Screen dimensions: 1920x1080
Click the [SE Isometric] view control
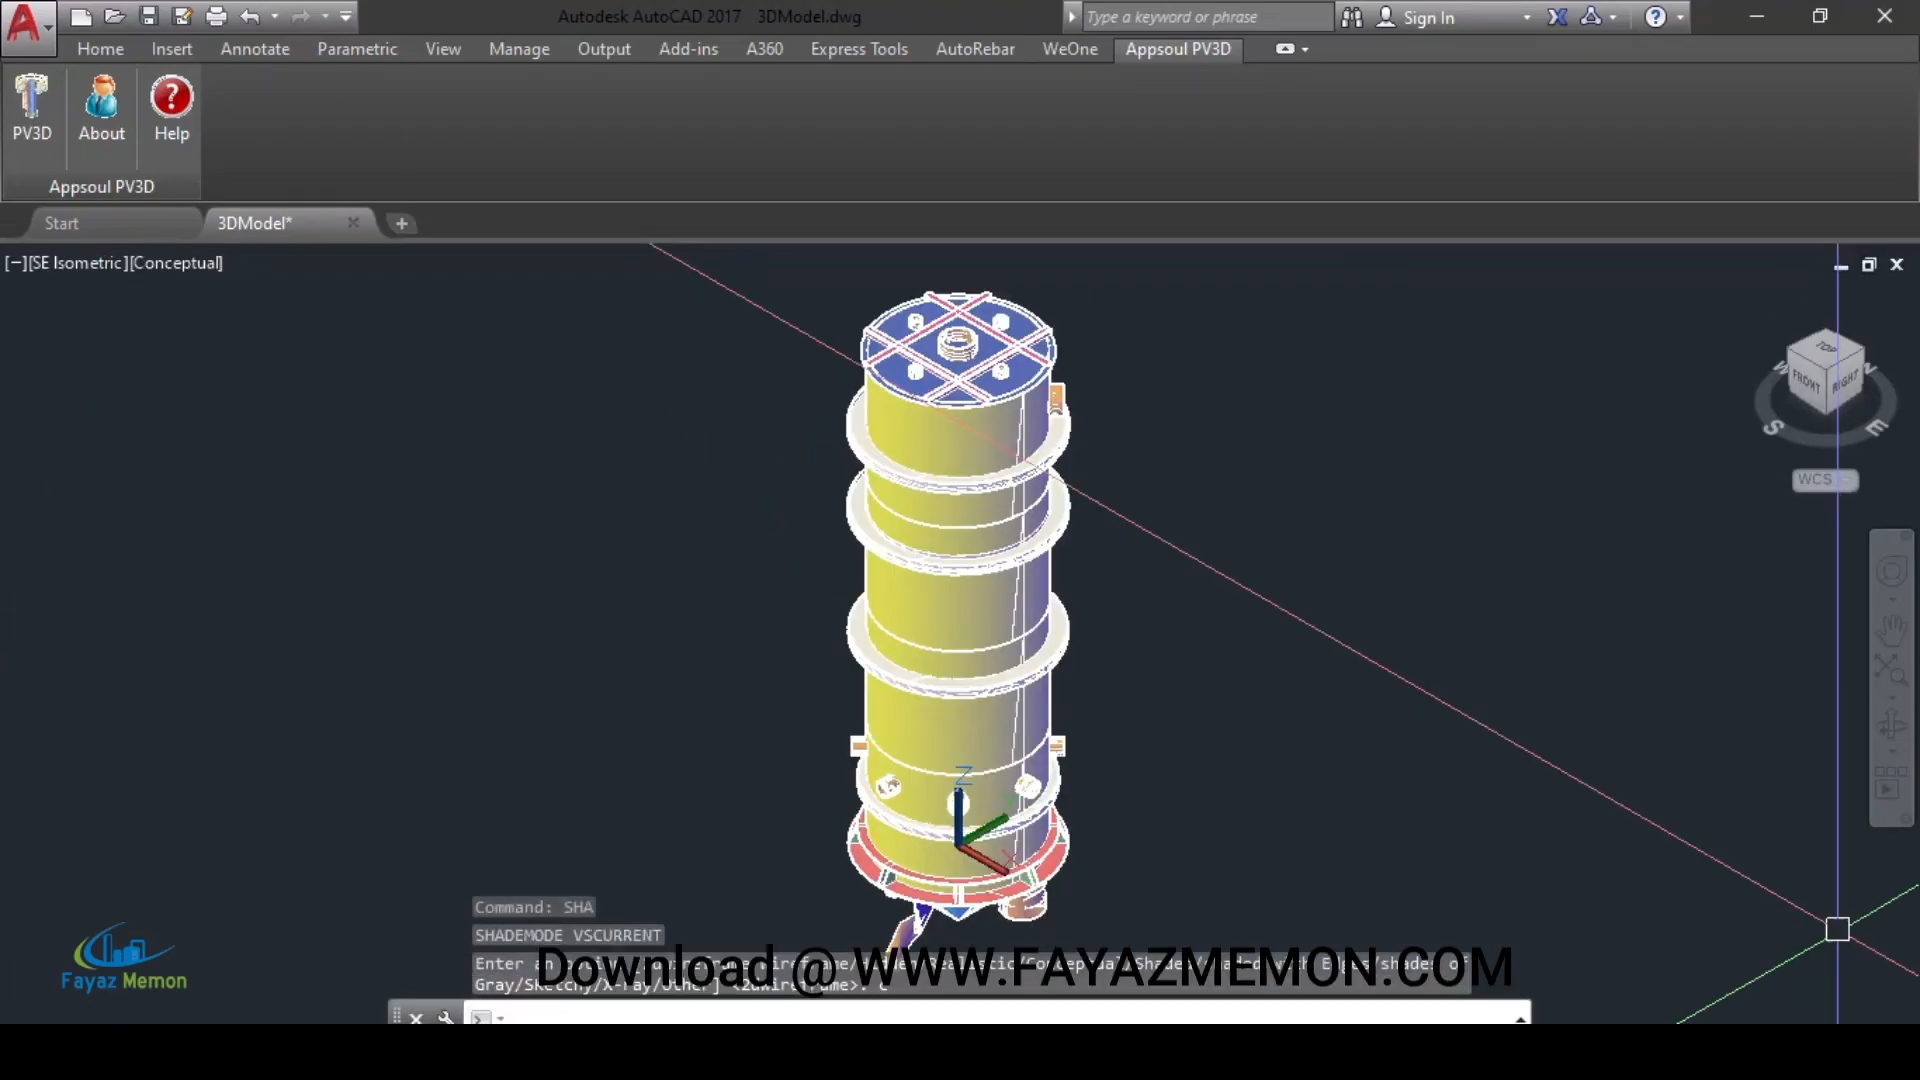click(78, 263)
